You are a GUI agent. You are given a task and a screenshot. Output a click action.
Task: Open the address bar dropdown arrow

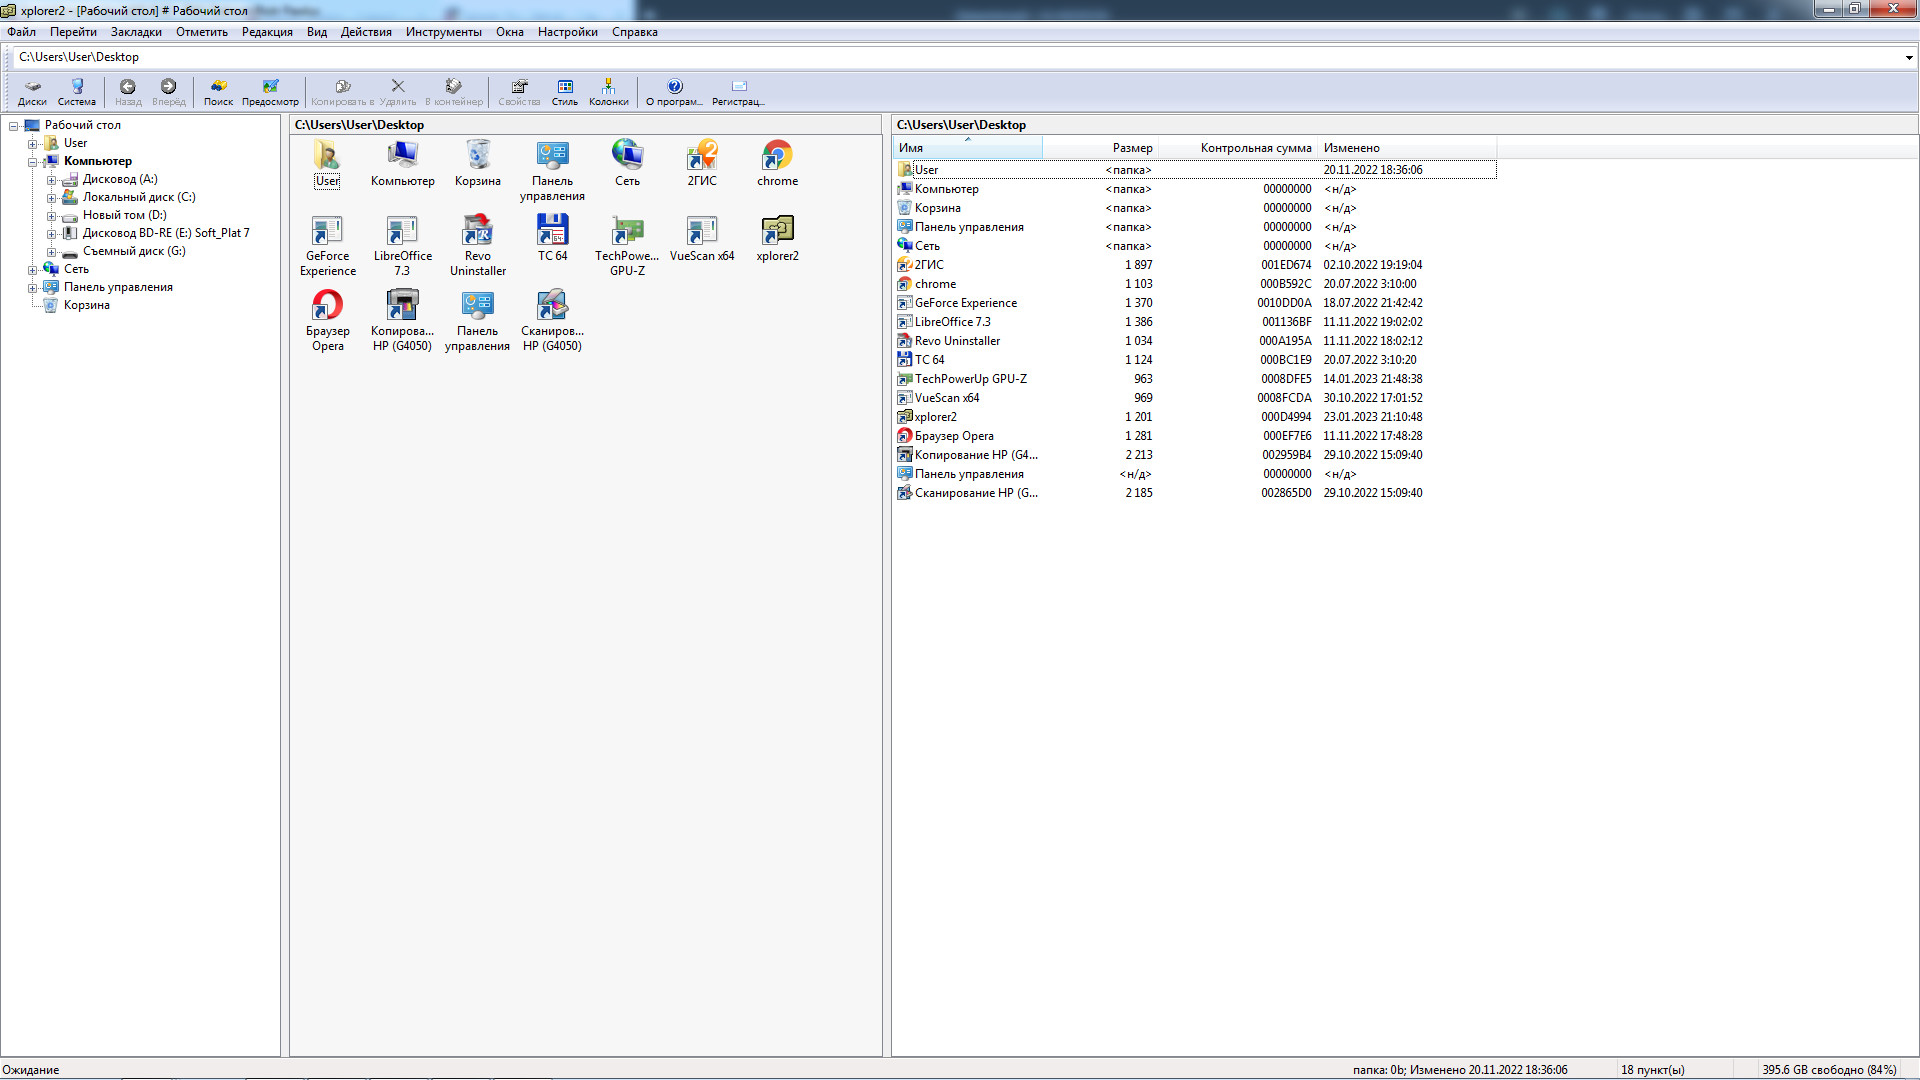pyautogui.click(x=1908, y=58)
